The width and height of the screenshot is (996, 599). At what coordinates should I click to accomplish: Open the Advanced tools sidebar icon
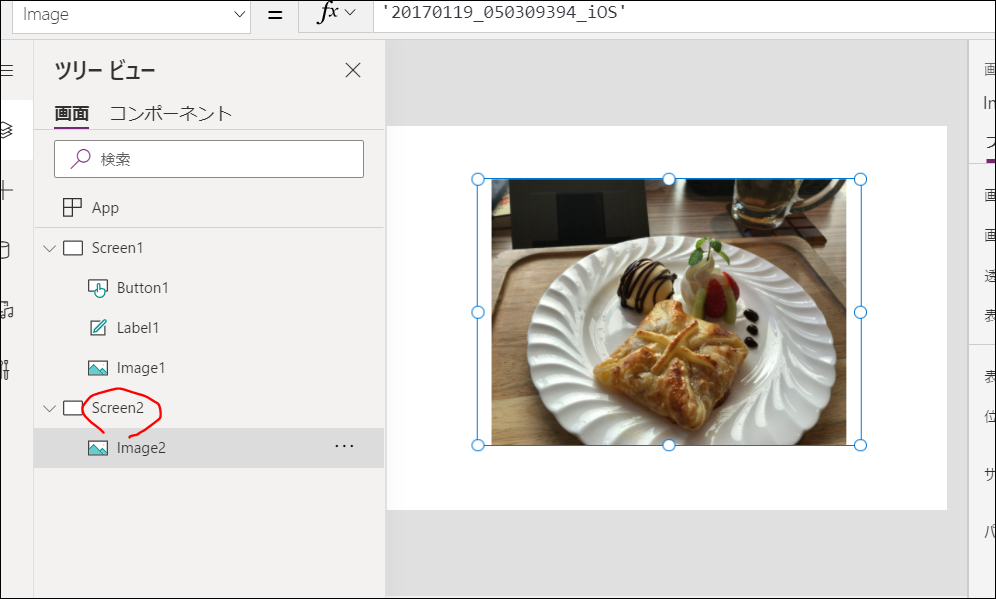5,369
